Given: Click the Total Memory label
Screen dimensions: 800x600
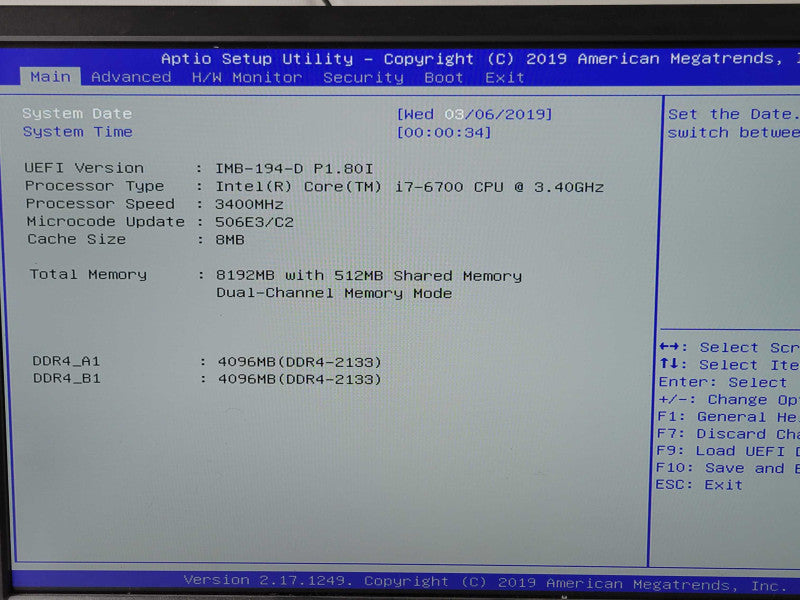Looking at the screenshot, I should click(x=88, y=274).
